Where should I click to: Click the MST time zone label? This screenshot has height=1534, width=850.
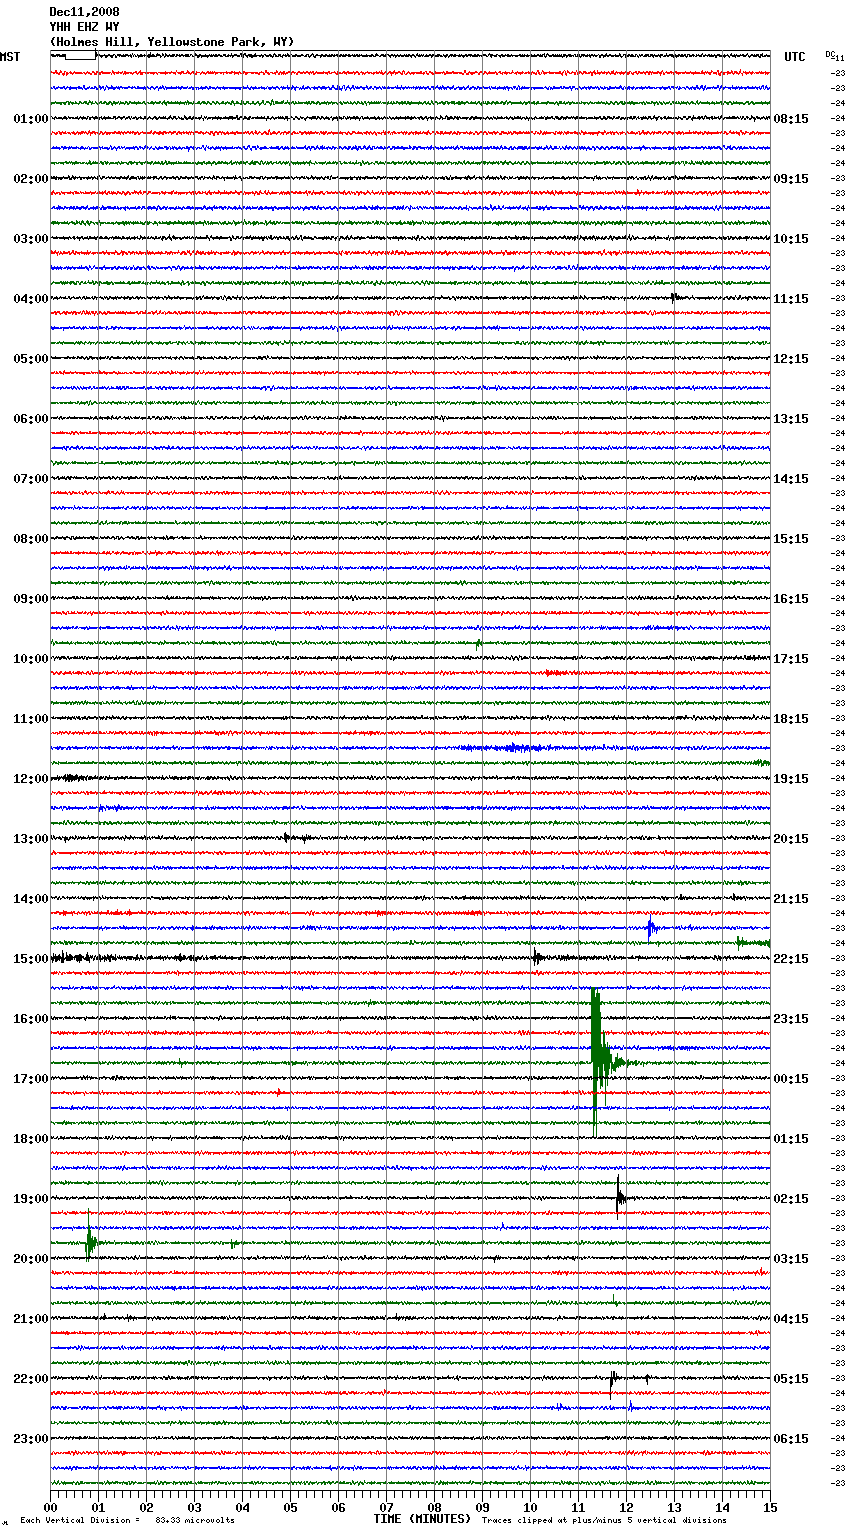[10, 57]
